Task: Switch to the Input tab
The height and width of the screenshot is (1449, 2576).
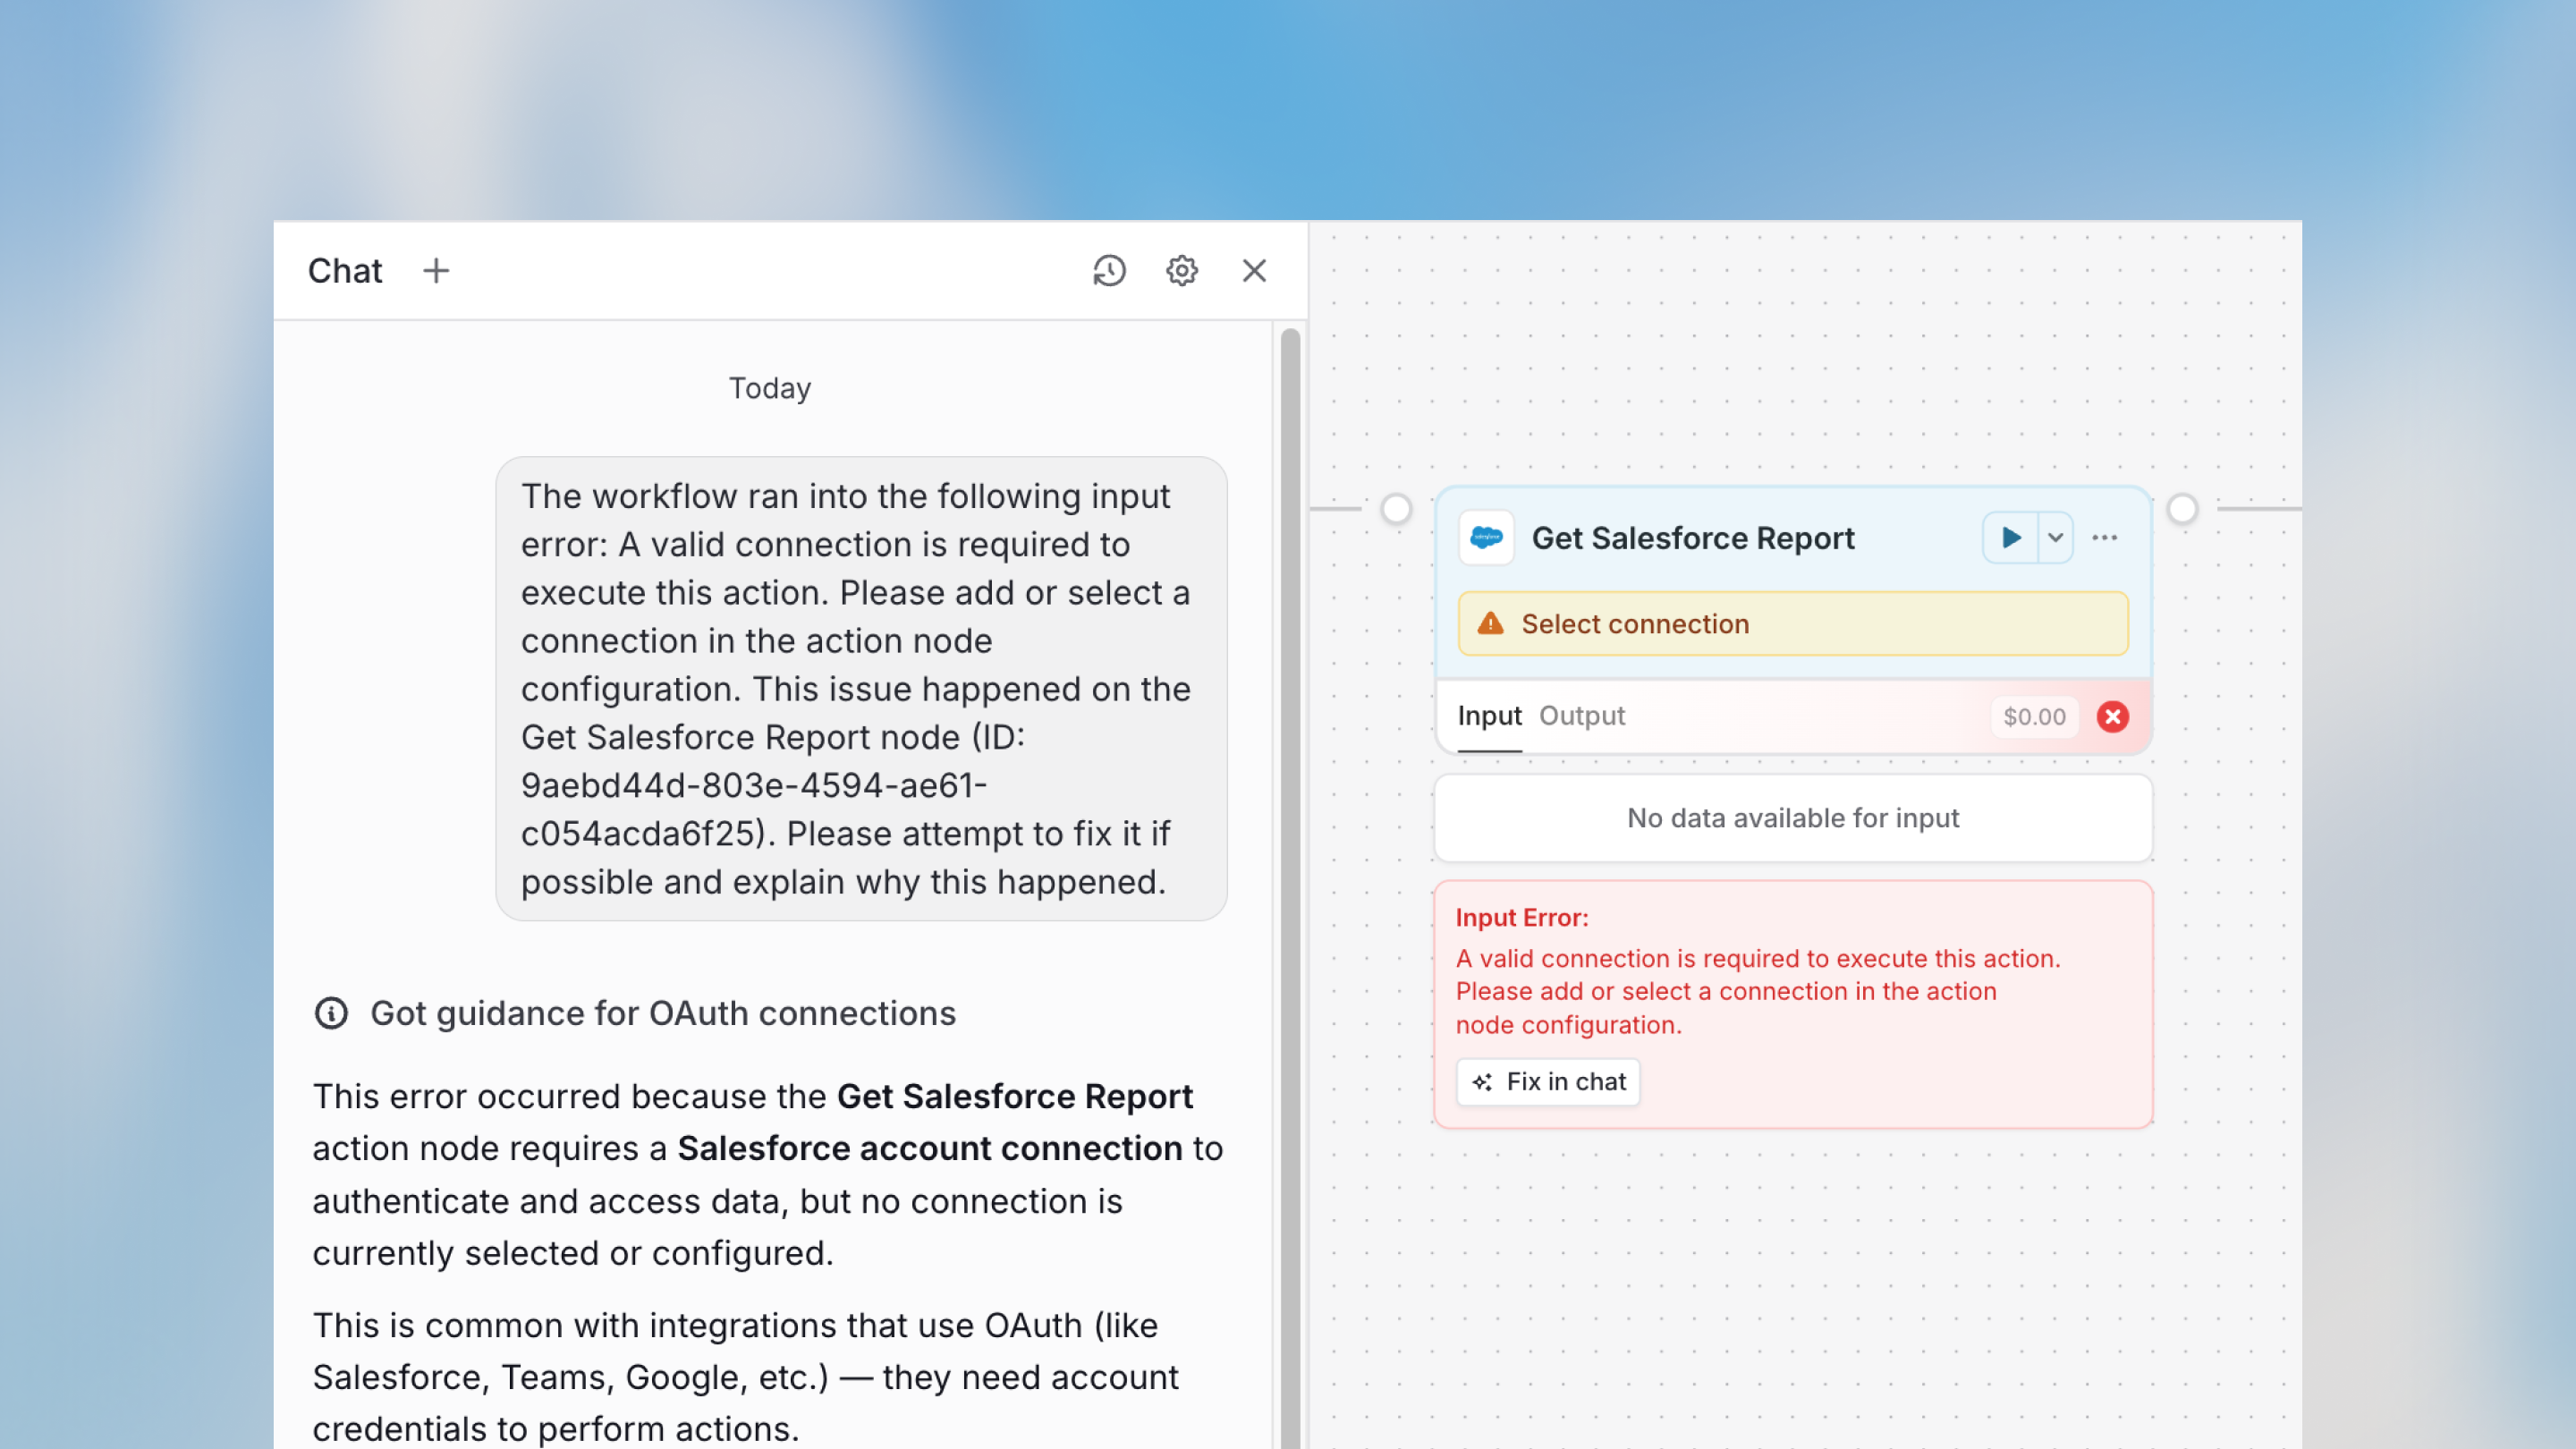Action: click(x=1489, y=716)
